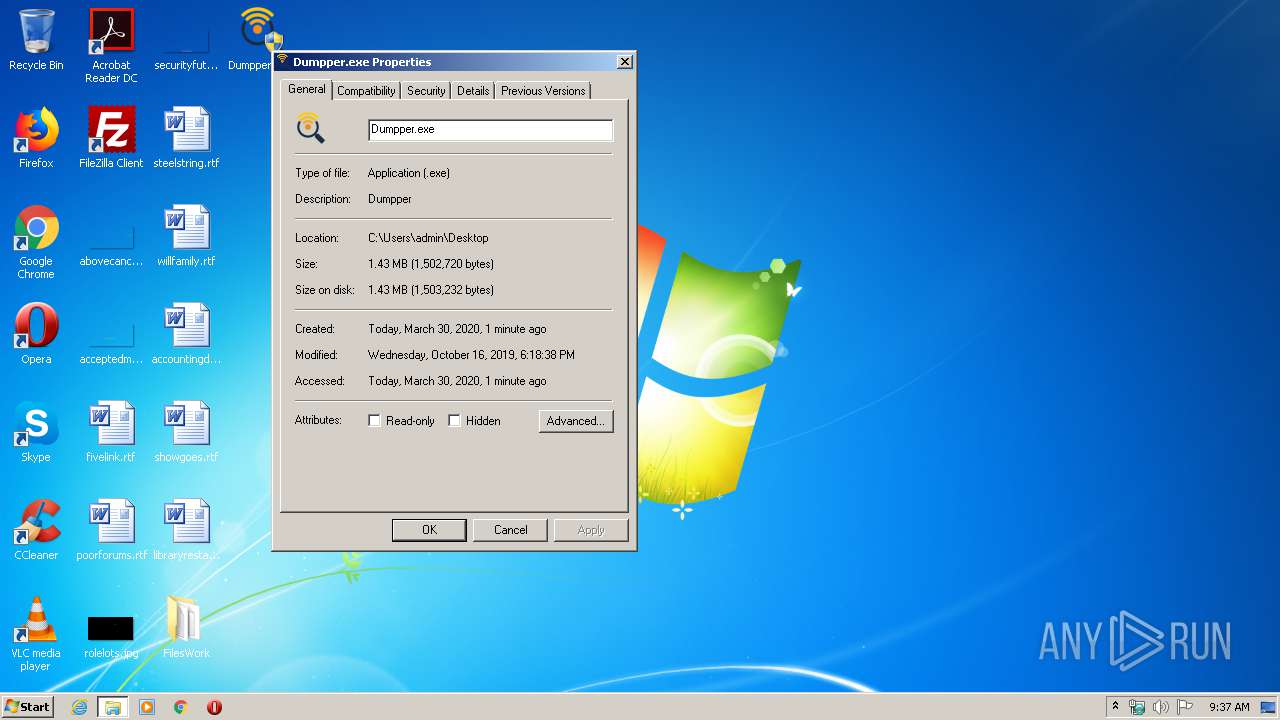Click the Opera taskbar icon
The width and height of the screenshot is (1280, 720).
pyautogui.click(x=214, y=707)
